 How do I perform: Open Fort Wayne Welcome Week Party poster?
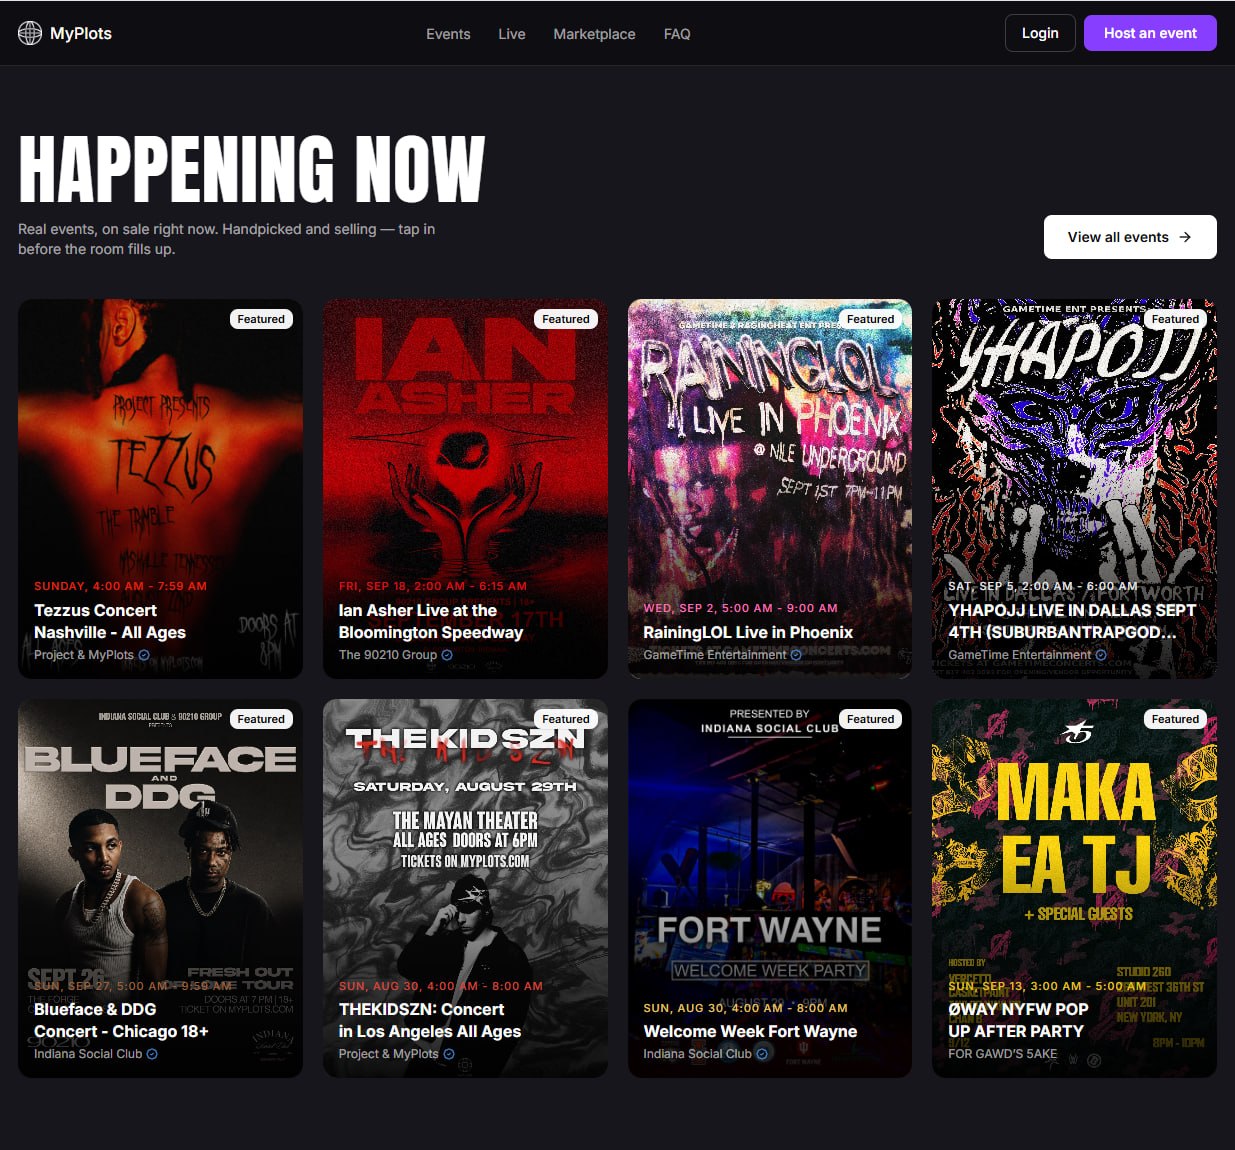(770, 888)
